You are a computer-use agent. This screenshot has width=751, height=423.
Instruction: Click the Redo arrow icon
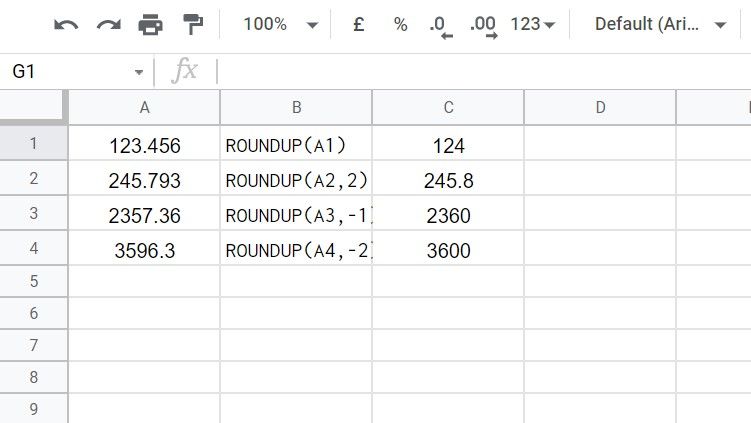point(108,25)
